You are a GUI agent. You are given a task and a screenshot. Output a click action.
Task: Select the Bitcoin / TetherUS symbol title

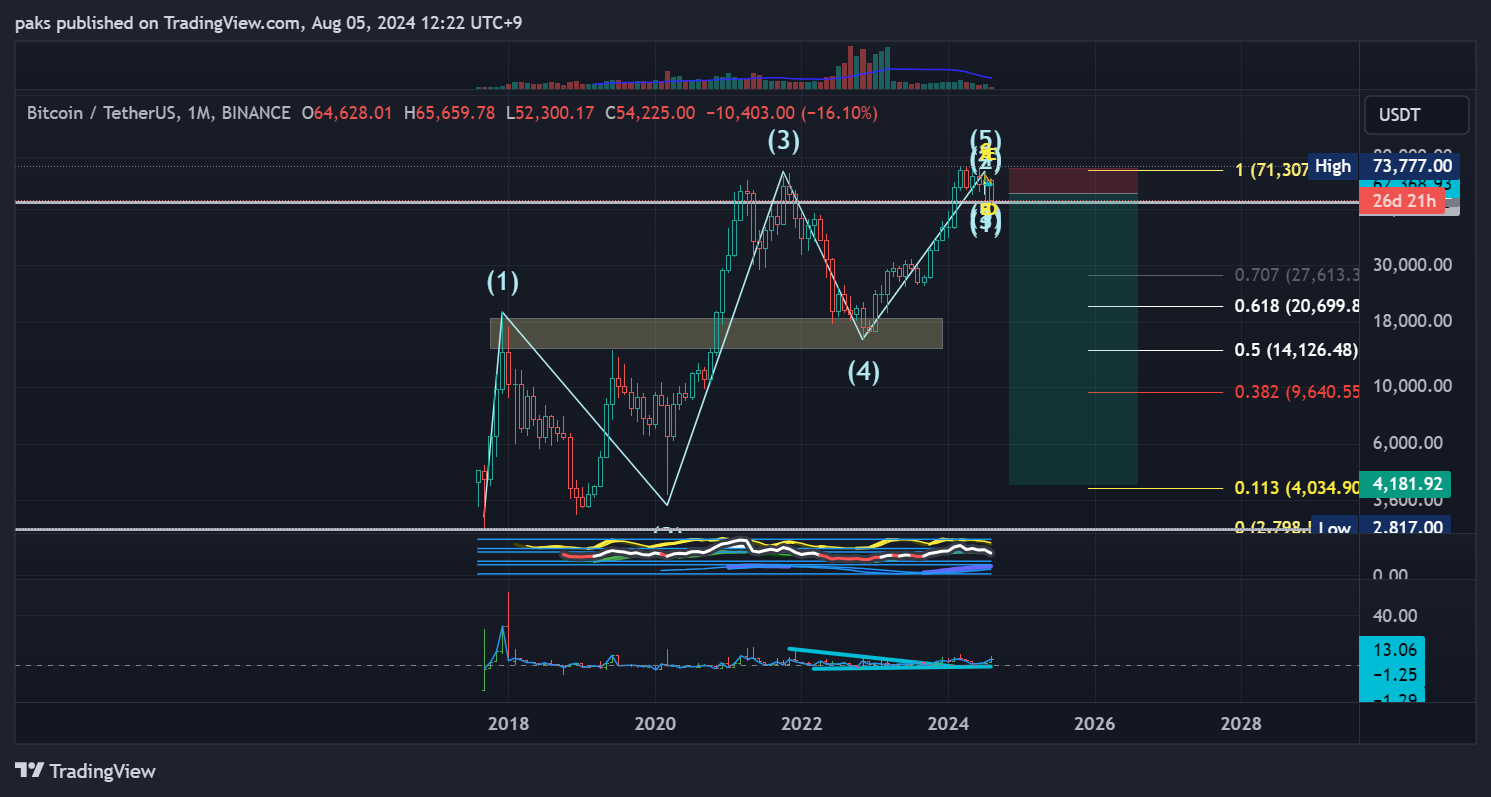tap(103, 112)
